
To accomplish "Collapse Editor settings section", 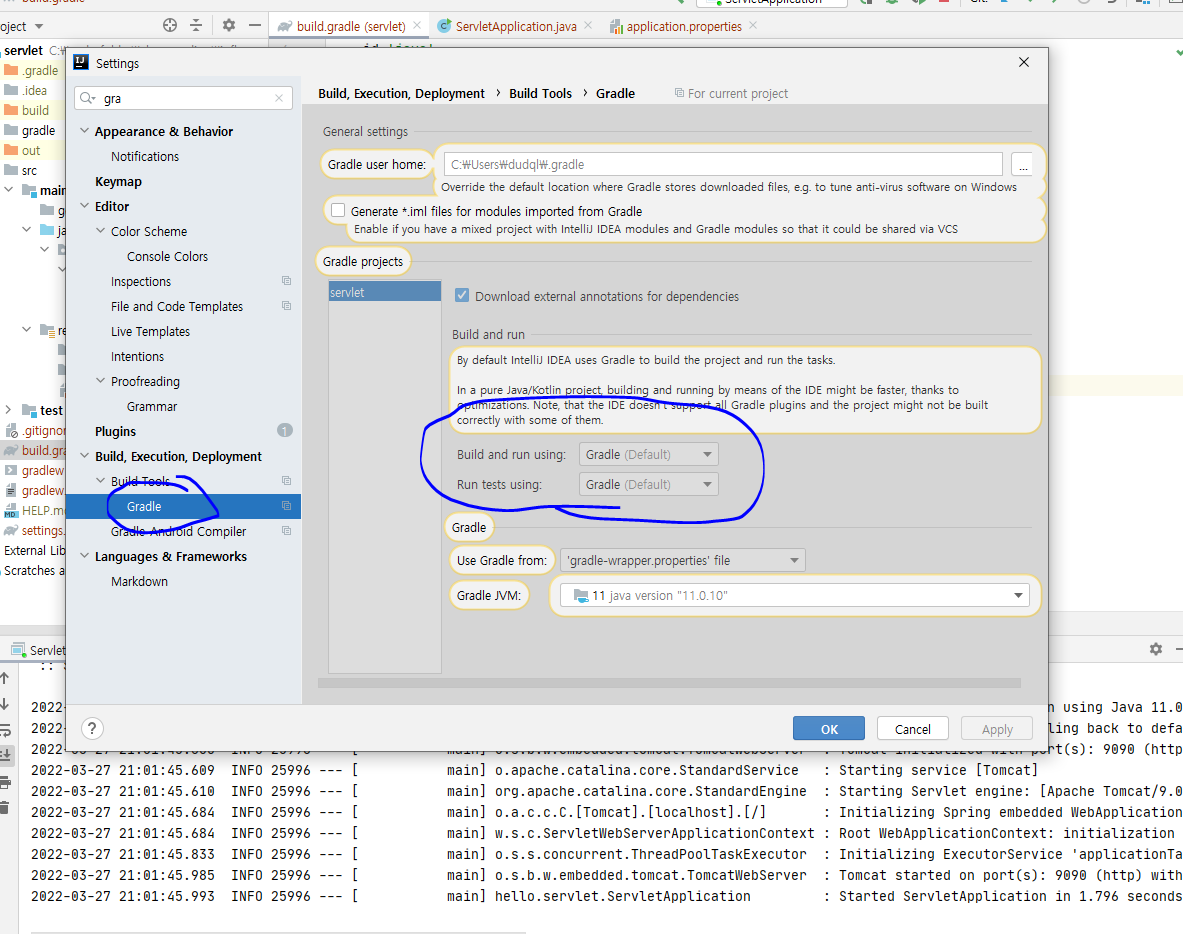I will point(84,206).
